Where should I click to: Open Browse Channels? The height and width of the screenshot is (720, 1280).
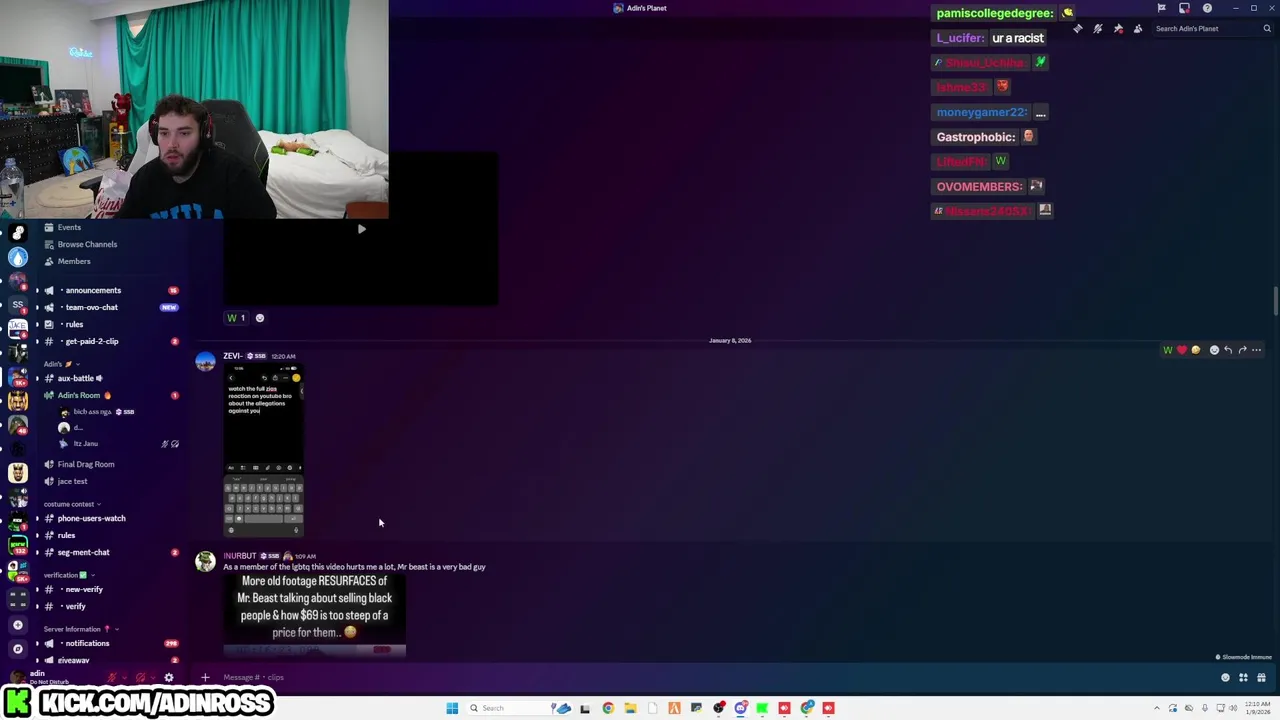pos(87,244)
